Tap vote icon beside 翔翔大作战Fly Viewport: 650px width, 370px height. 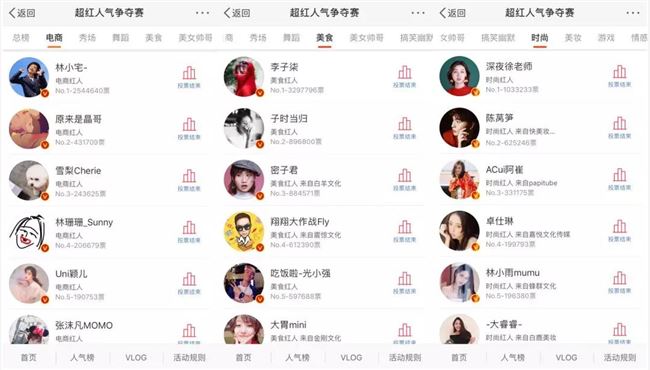point(405,231)
